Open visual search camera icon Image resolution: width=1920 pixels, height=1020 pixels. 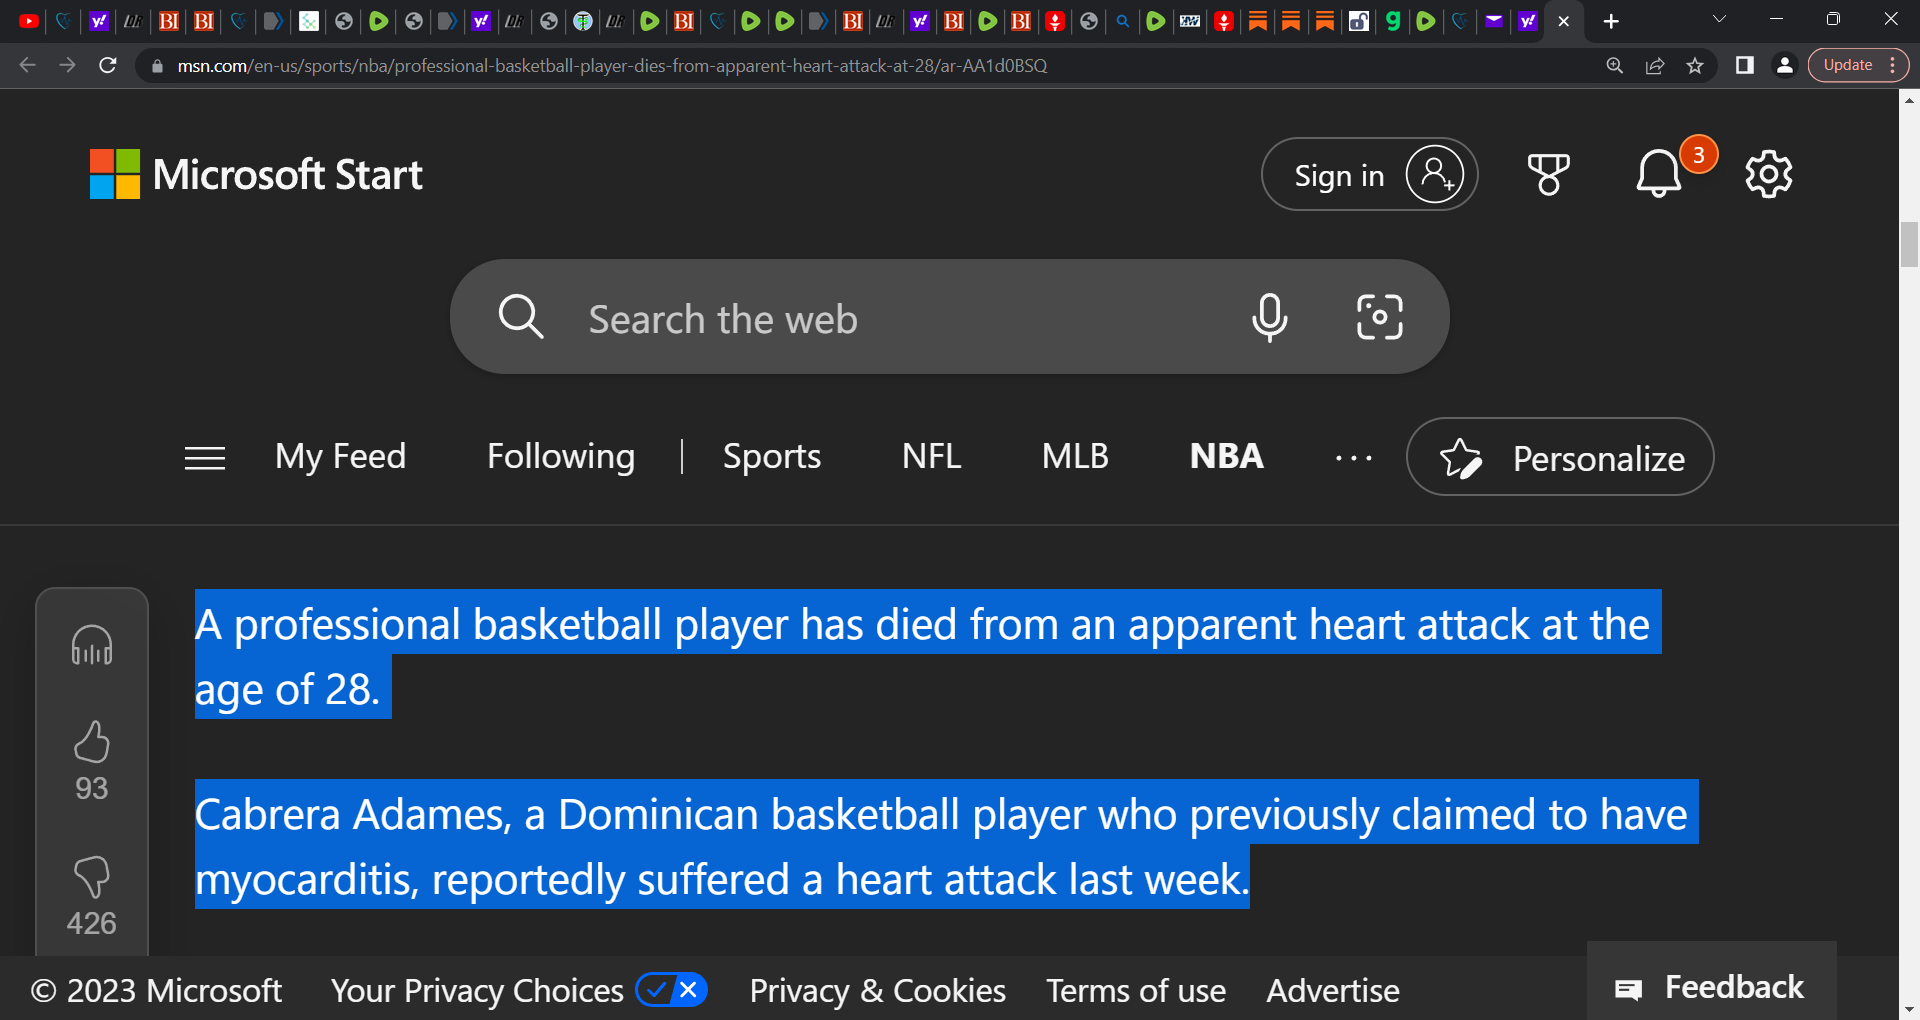[1379, 317]
